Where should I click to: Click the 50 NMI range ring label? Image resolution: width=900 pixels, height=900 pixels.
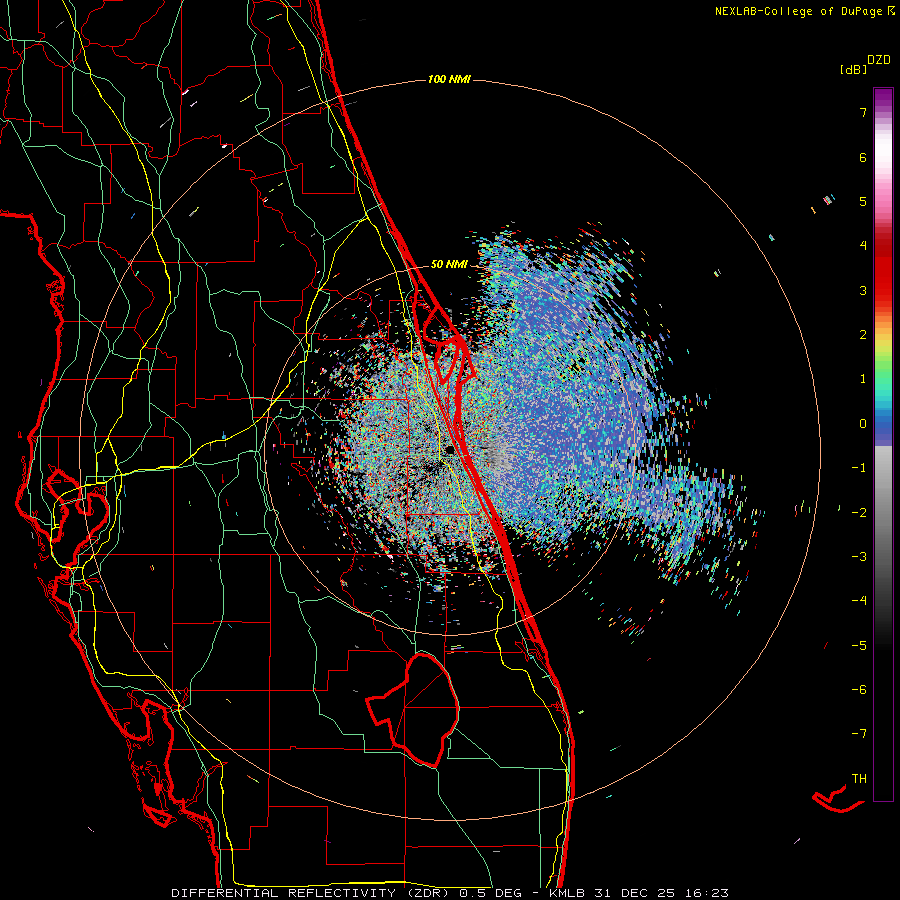click(449, 264)
